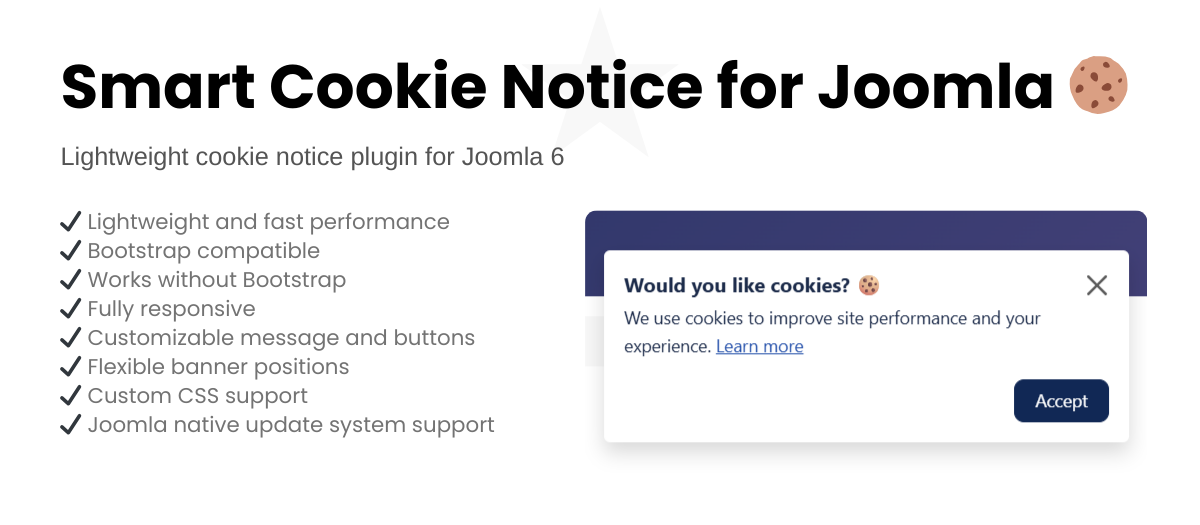This screenshot has width=1200, height=525.
Task: Click the checkmark beside Flexible banner positions
Action: pos(71,366)
